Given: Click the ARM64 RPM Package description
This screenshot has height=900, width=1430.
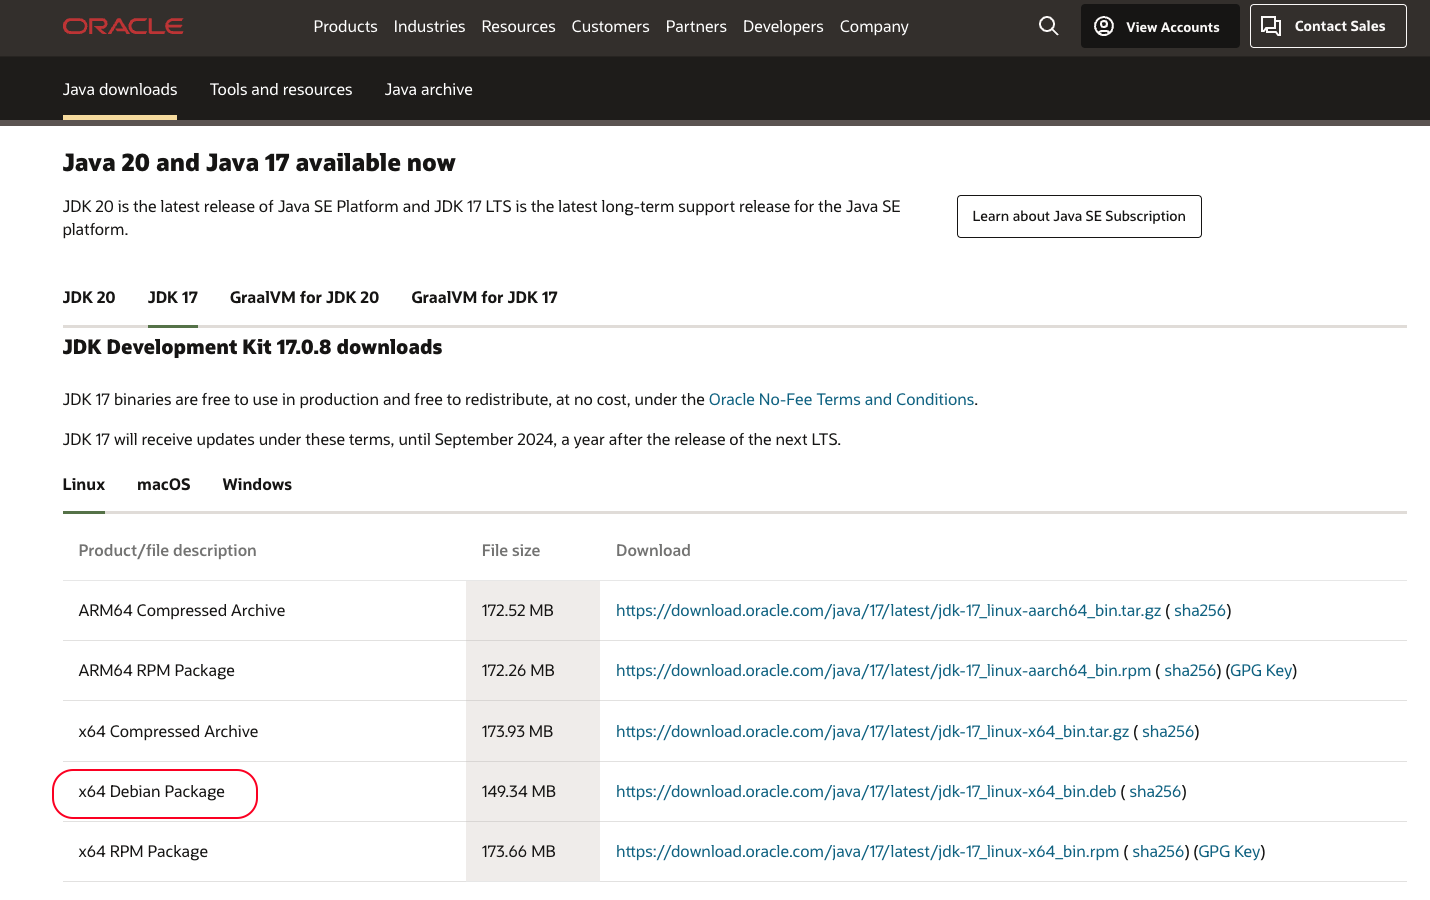Looking at the screenshot, I should pos(157,670).
